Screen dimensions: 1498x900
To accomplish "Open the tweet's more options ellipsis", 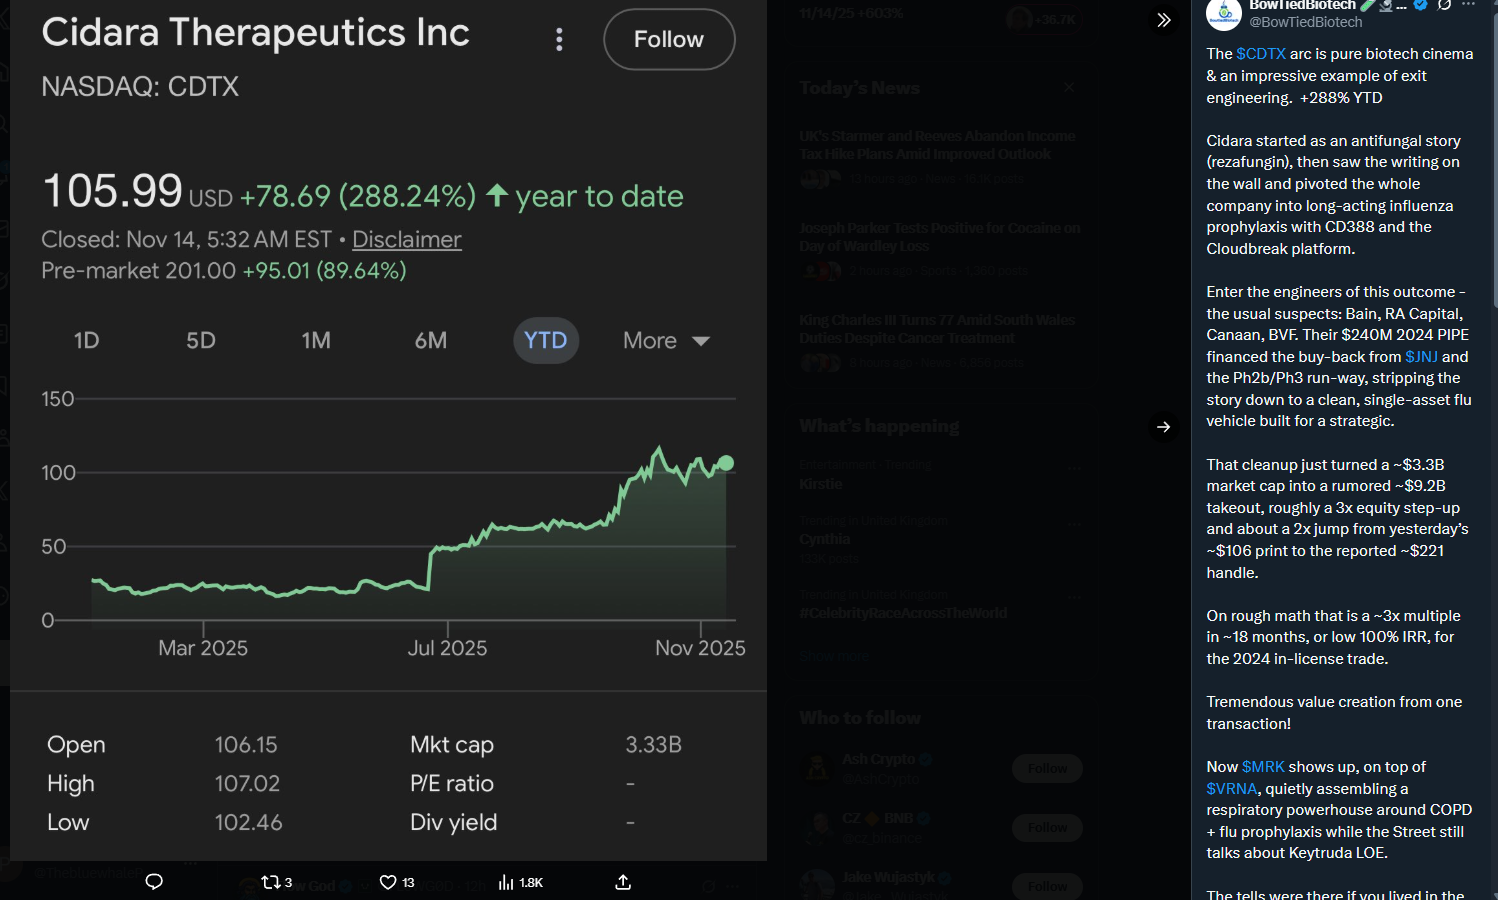I will [1469, 5].
